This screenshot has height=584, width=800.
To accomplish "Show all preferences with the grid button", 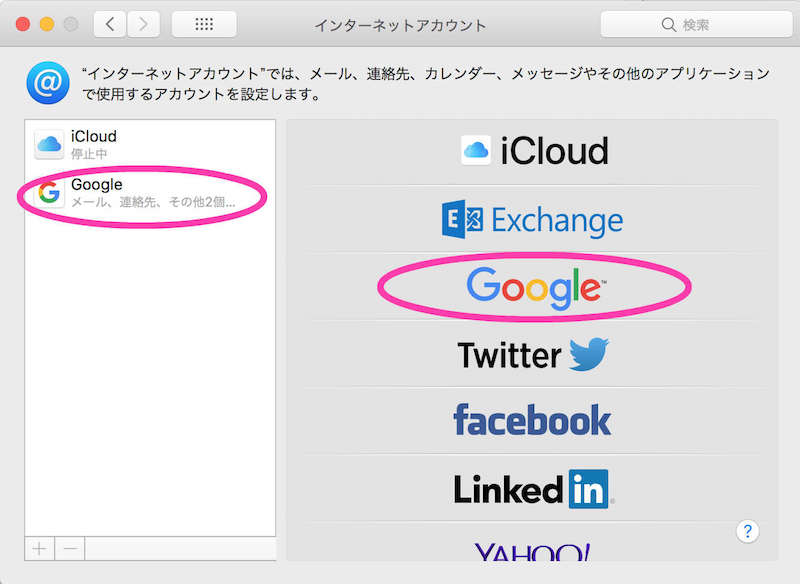I will point(204,24).
